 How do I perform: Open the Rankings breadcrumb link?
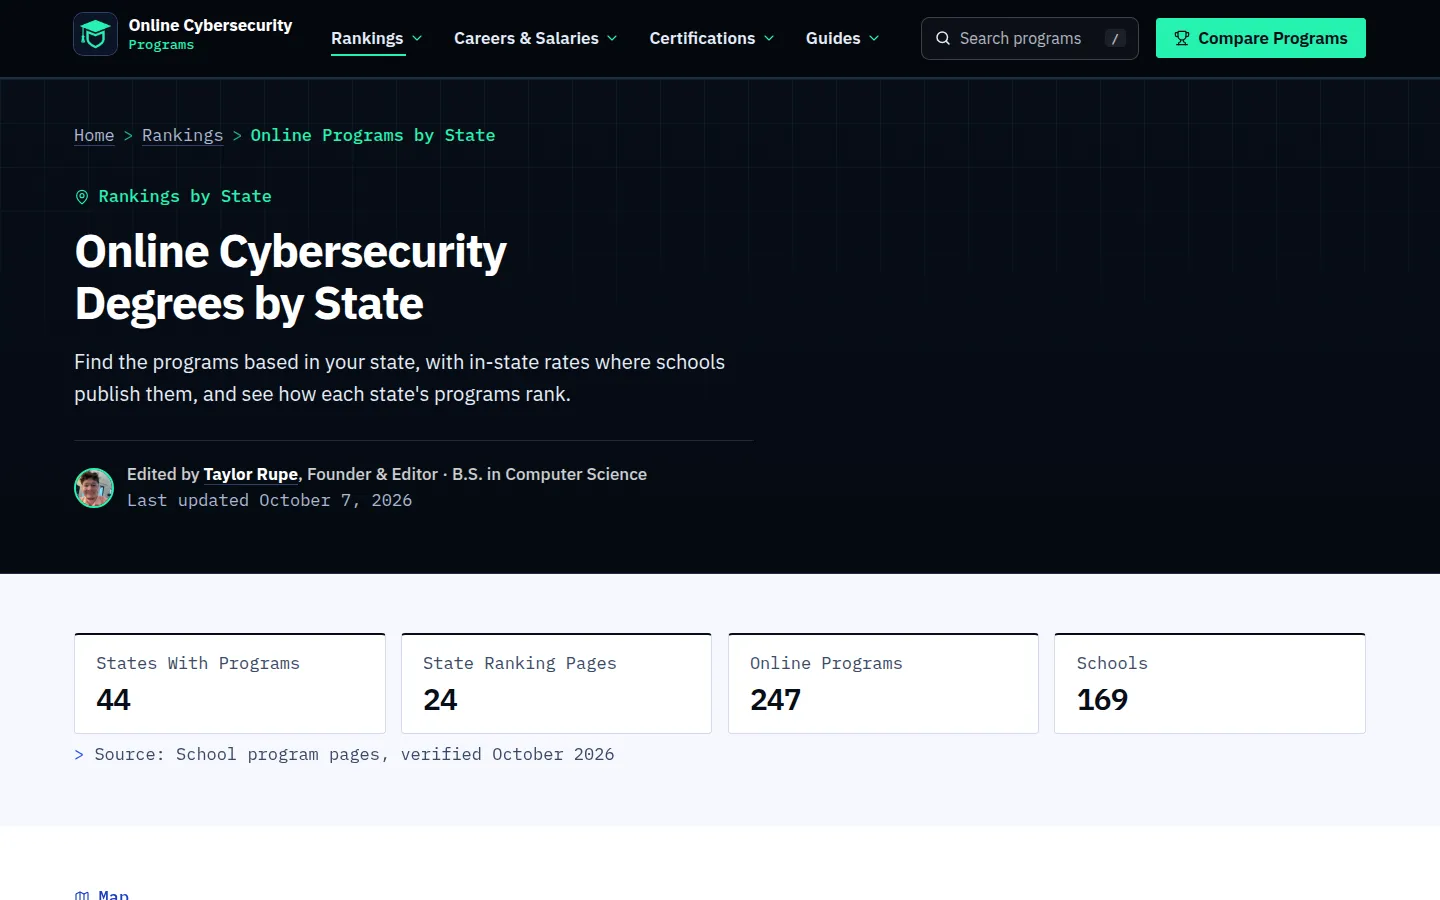(182, 135)
